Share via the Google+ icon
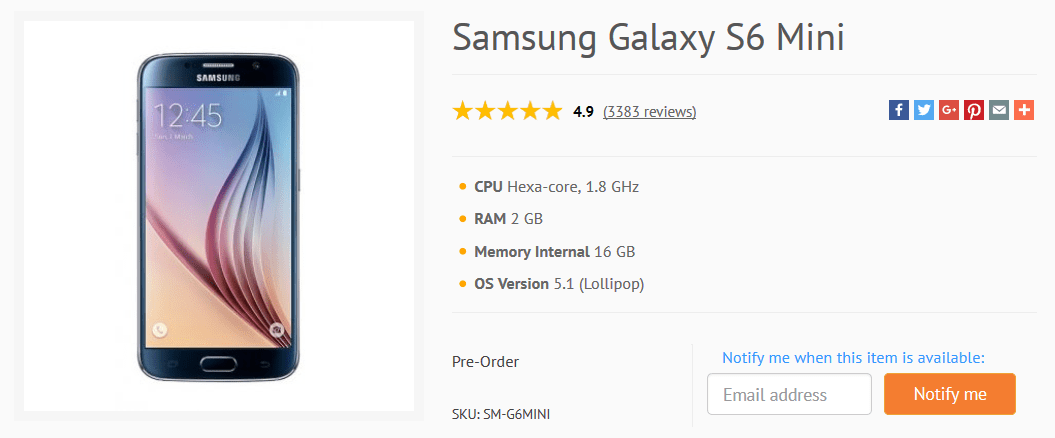This screenshot has height=438, width=1055. 949,111
